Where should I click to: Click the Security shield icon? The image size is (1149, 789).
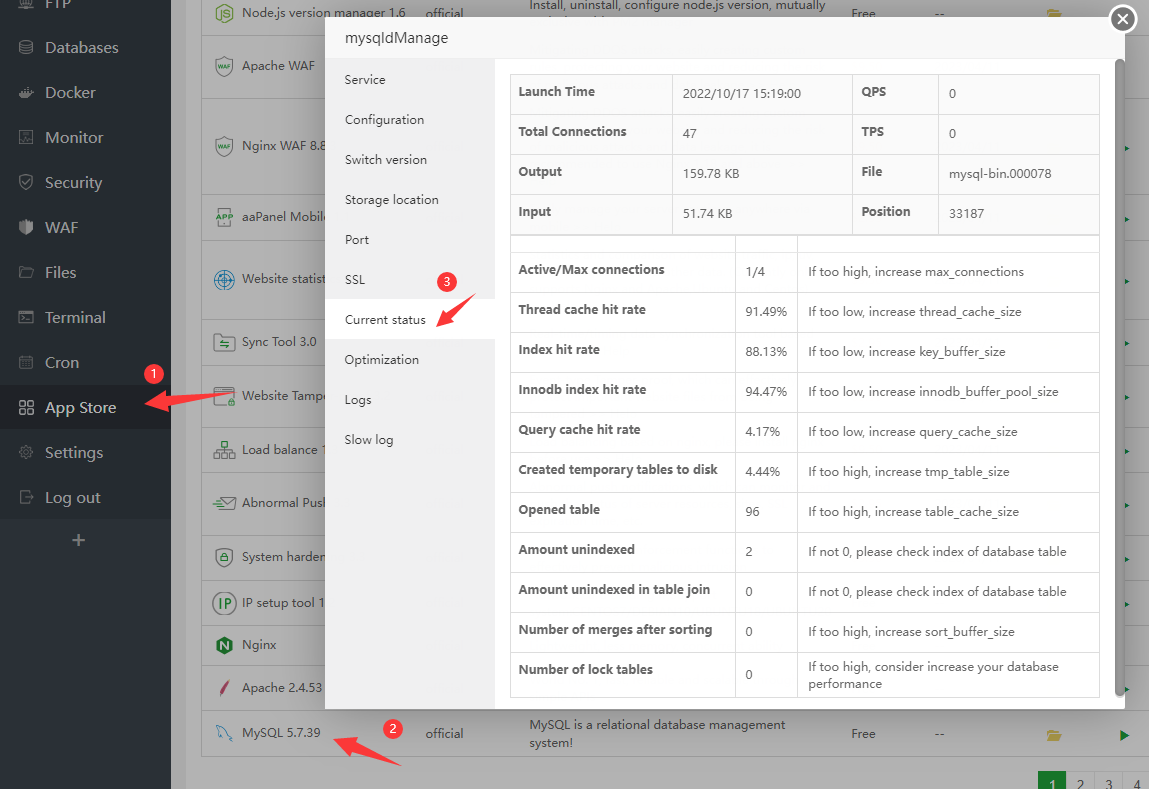point(27,183)
